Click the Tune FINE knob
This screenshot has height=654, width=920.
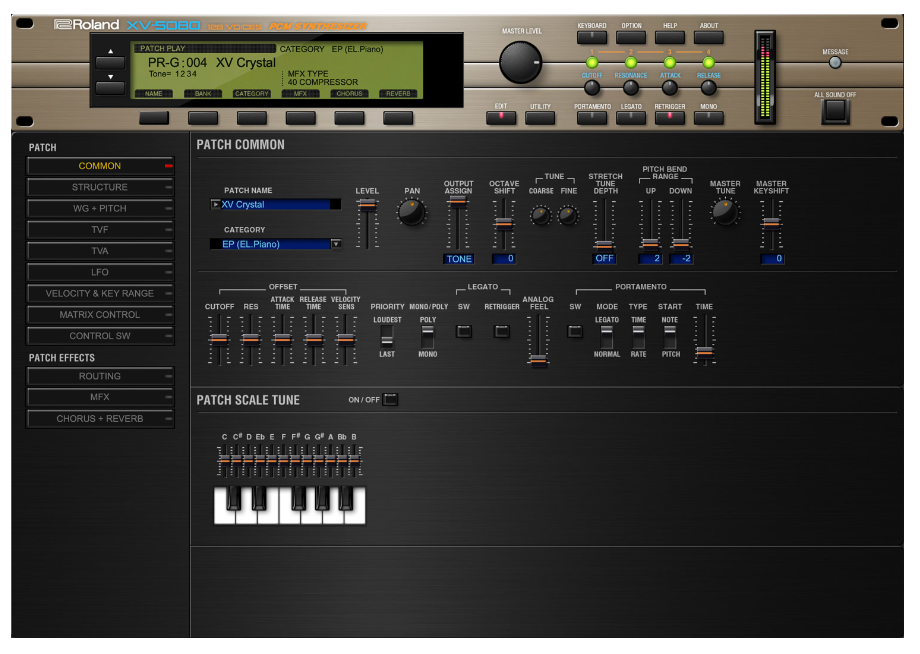click(568, 216)
